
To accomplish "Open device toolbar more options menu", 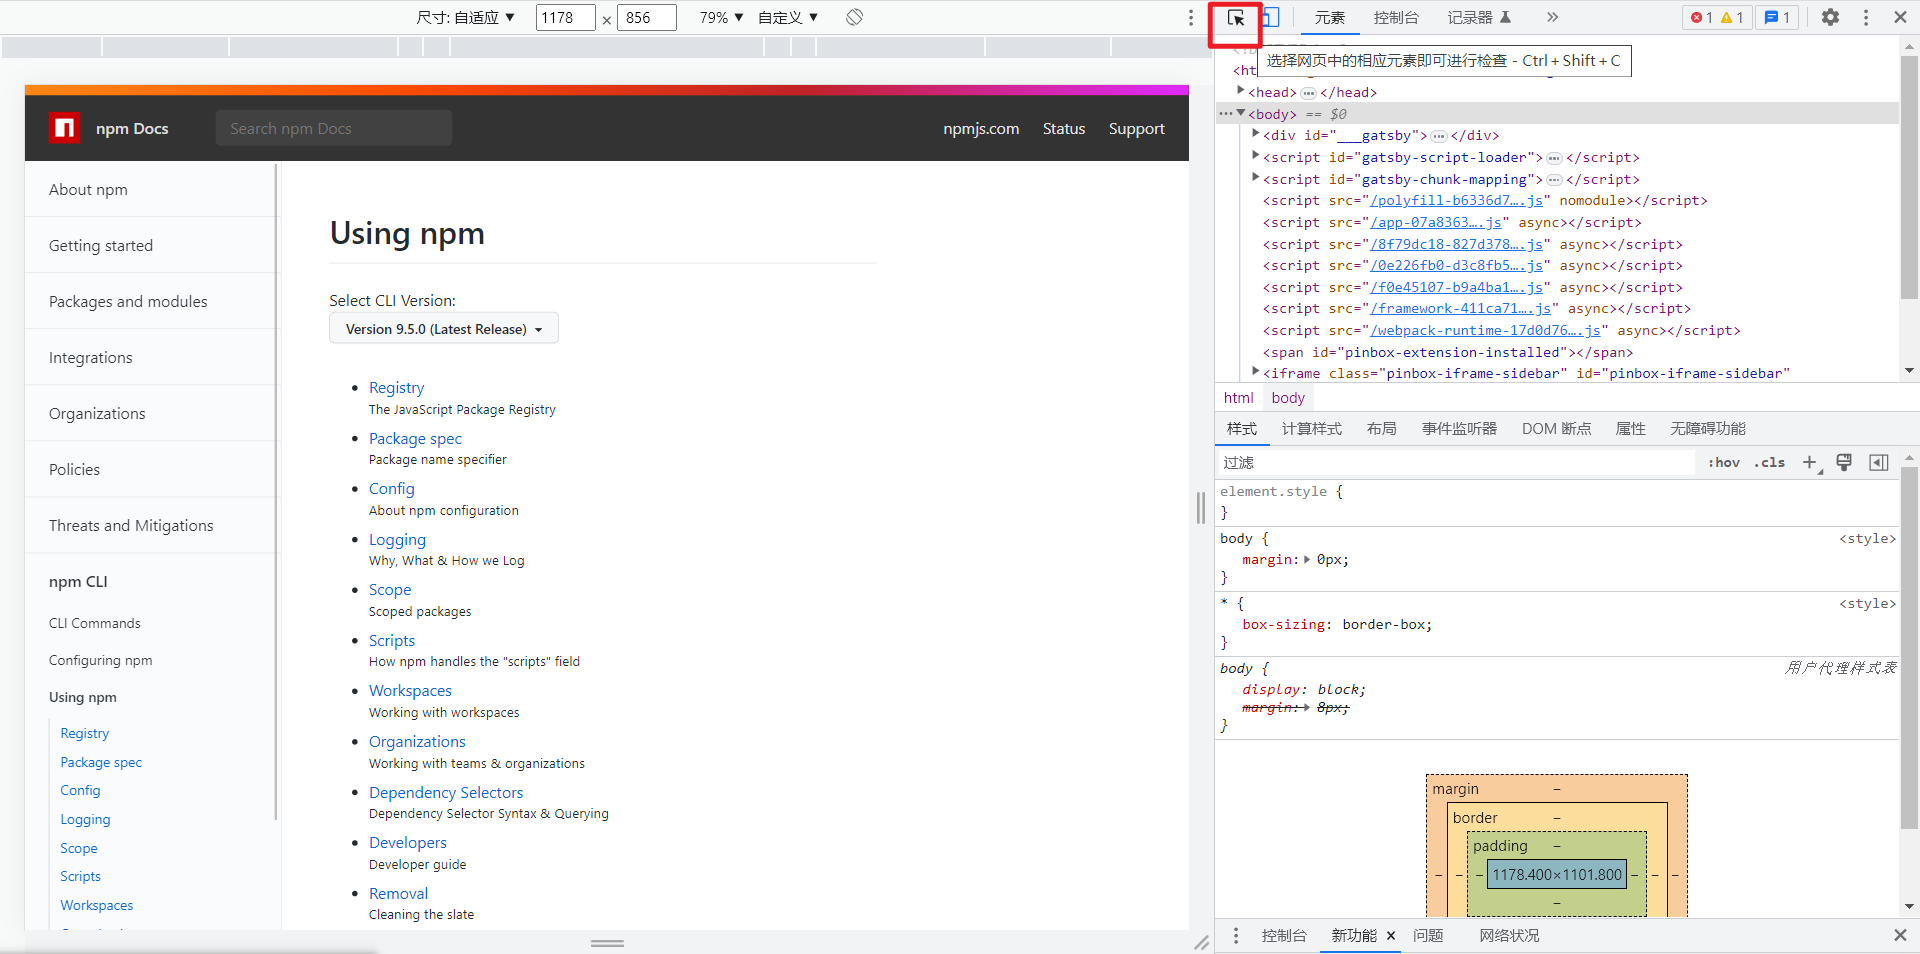I will point(1190,17).
